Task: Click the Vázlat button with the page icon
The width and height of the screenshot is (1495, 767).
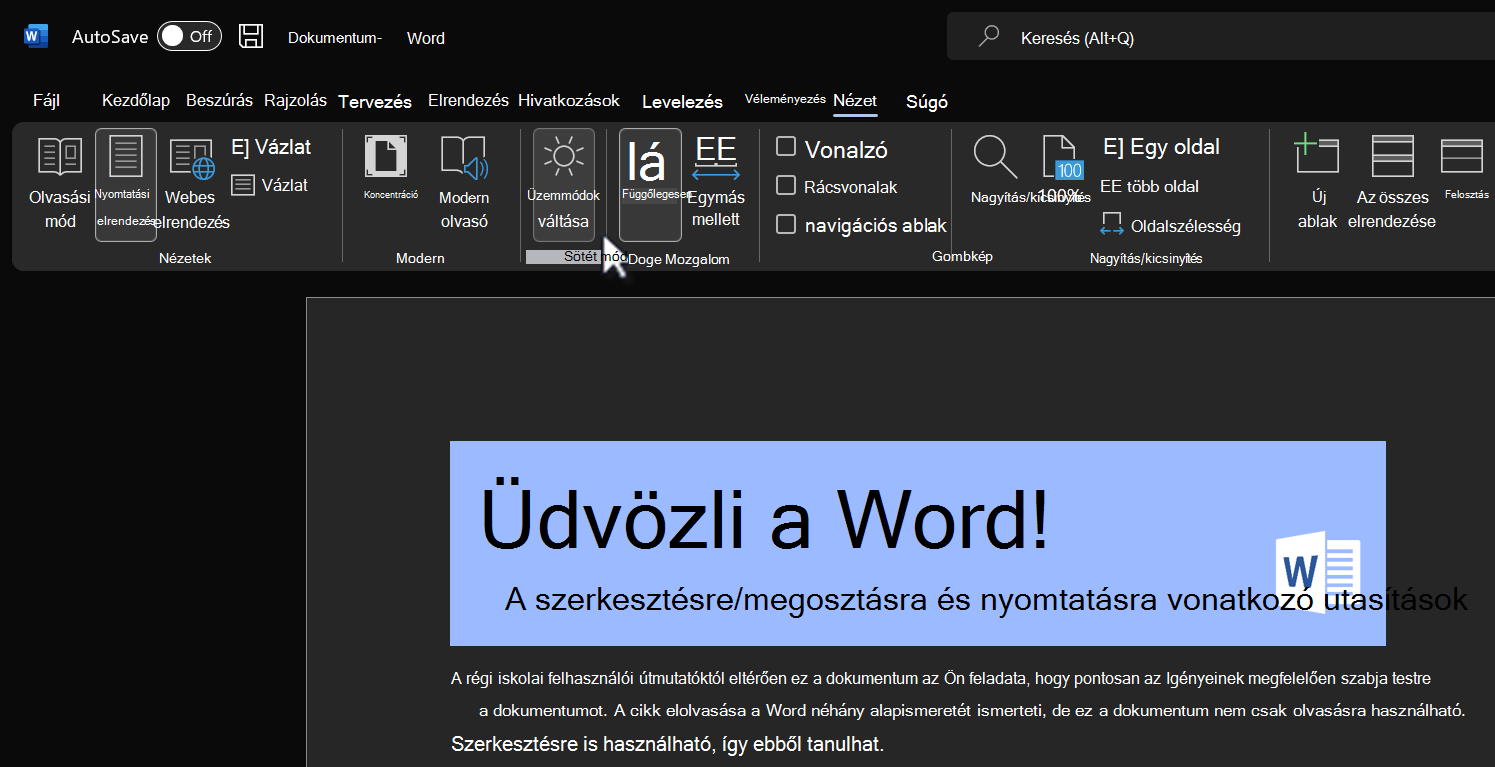Action: coord(270,185)
